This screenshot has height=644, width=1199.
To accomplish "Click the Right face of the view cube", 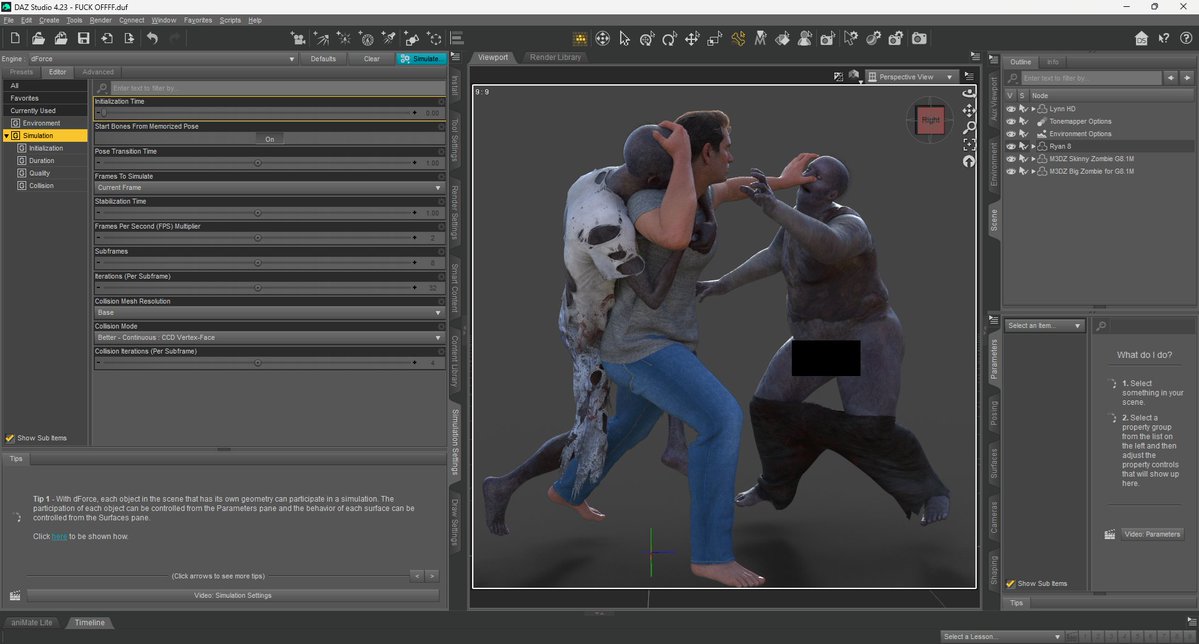I will click(930, 120).
